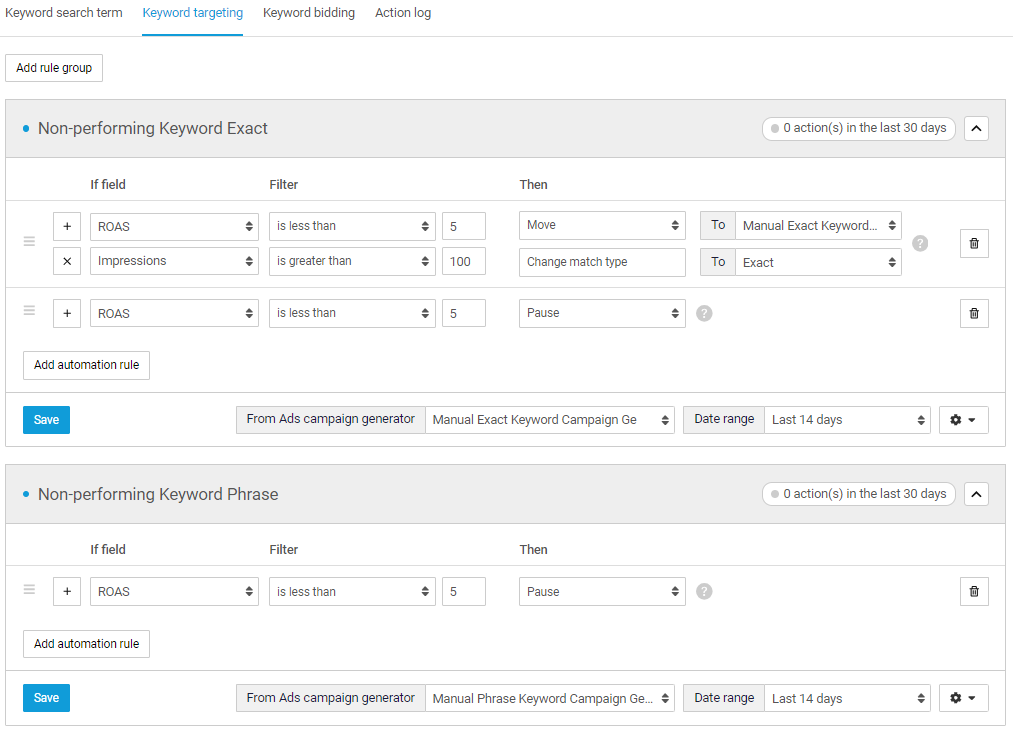Click trash icon for the Exact group Pause rule
The height and width of the screenshot is (731, 1013).
pos(974,313)
